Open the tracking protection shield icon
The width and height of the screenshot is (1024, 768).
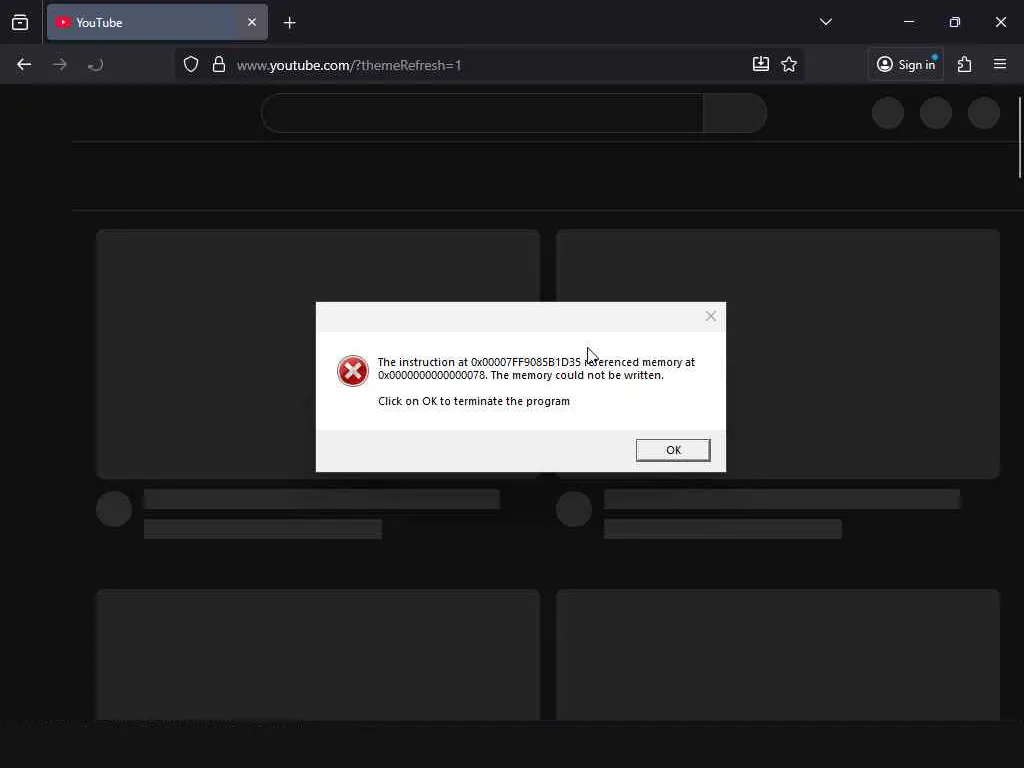(x=191, y=65)
